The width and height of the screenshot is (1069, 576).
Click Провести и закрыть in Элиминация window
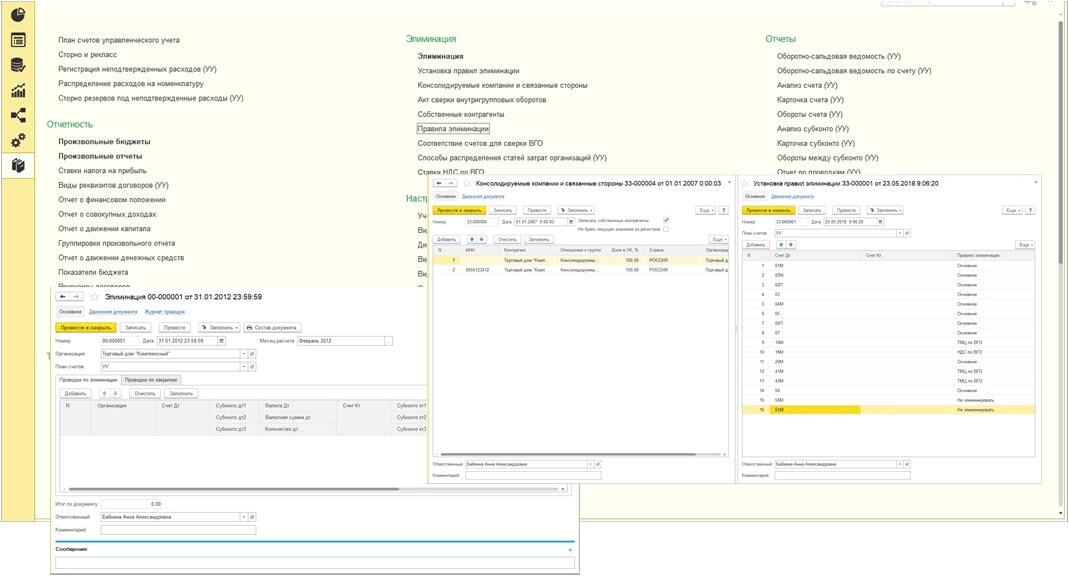[86, 328]
